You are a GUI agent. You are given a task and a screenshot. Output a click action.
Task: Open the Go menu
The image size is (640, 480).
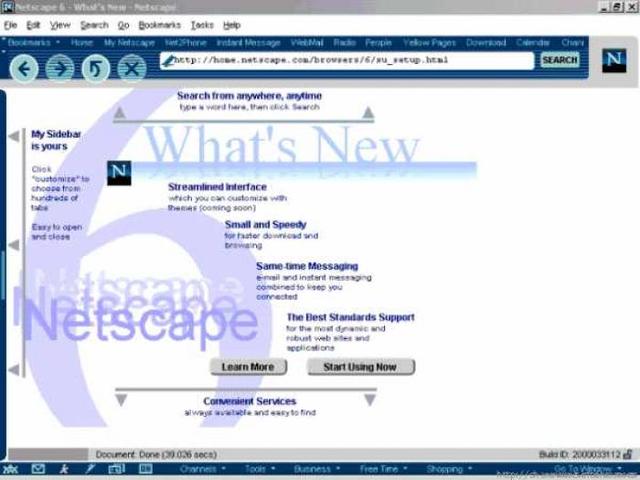click(x=124, y=25)
